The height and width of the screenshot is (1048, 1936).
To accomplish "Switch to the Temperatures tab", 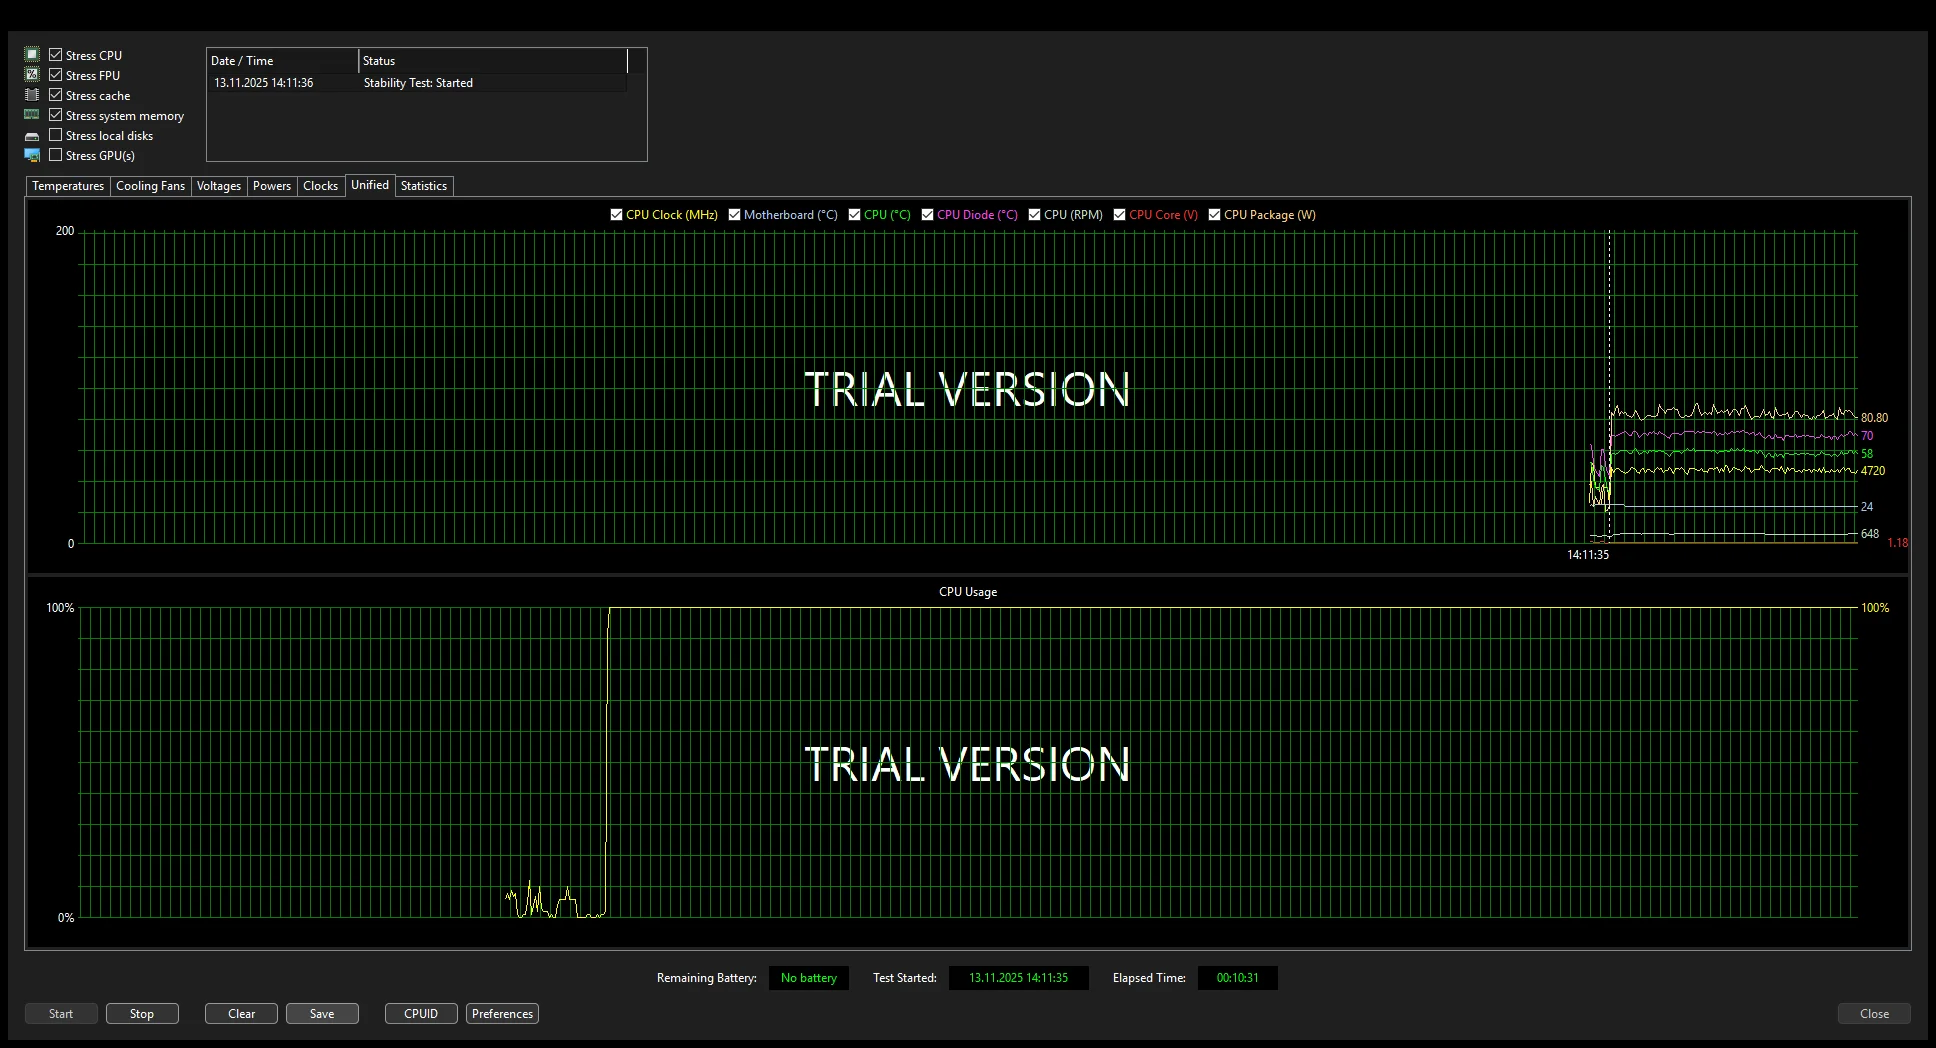I will click(68, 186).
